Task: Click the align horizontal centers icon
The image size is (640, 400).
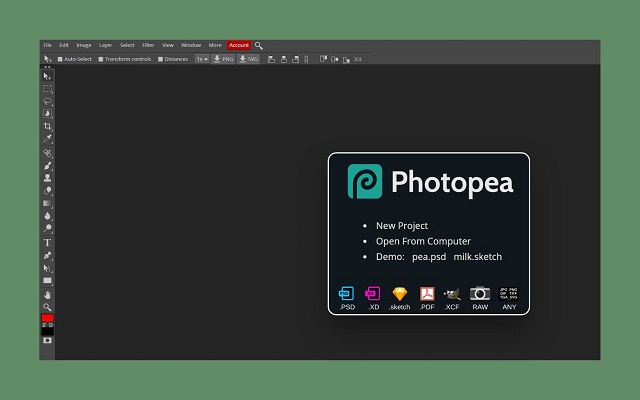Action: click(284, 59)
